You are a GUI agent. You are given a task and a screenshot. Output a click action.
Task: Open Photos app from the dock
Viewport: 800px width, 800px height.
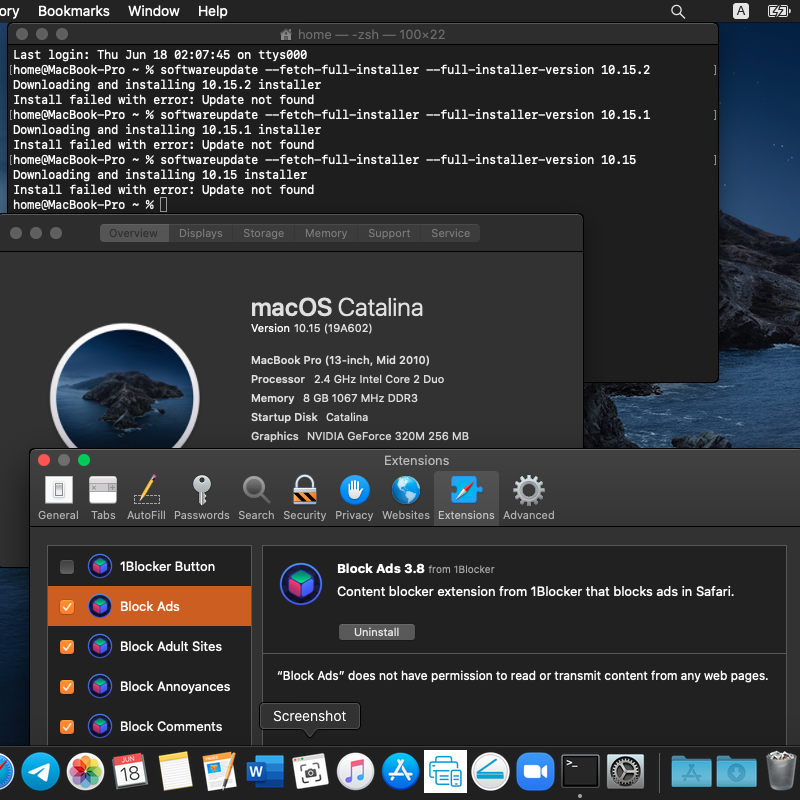point(86,771)
